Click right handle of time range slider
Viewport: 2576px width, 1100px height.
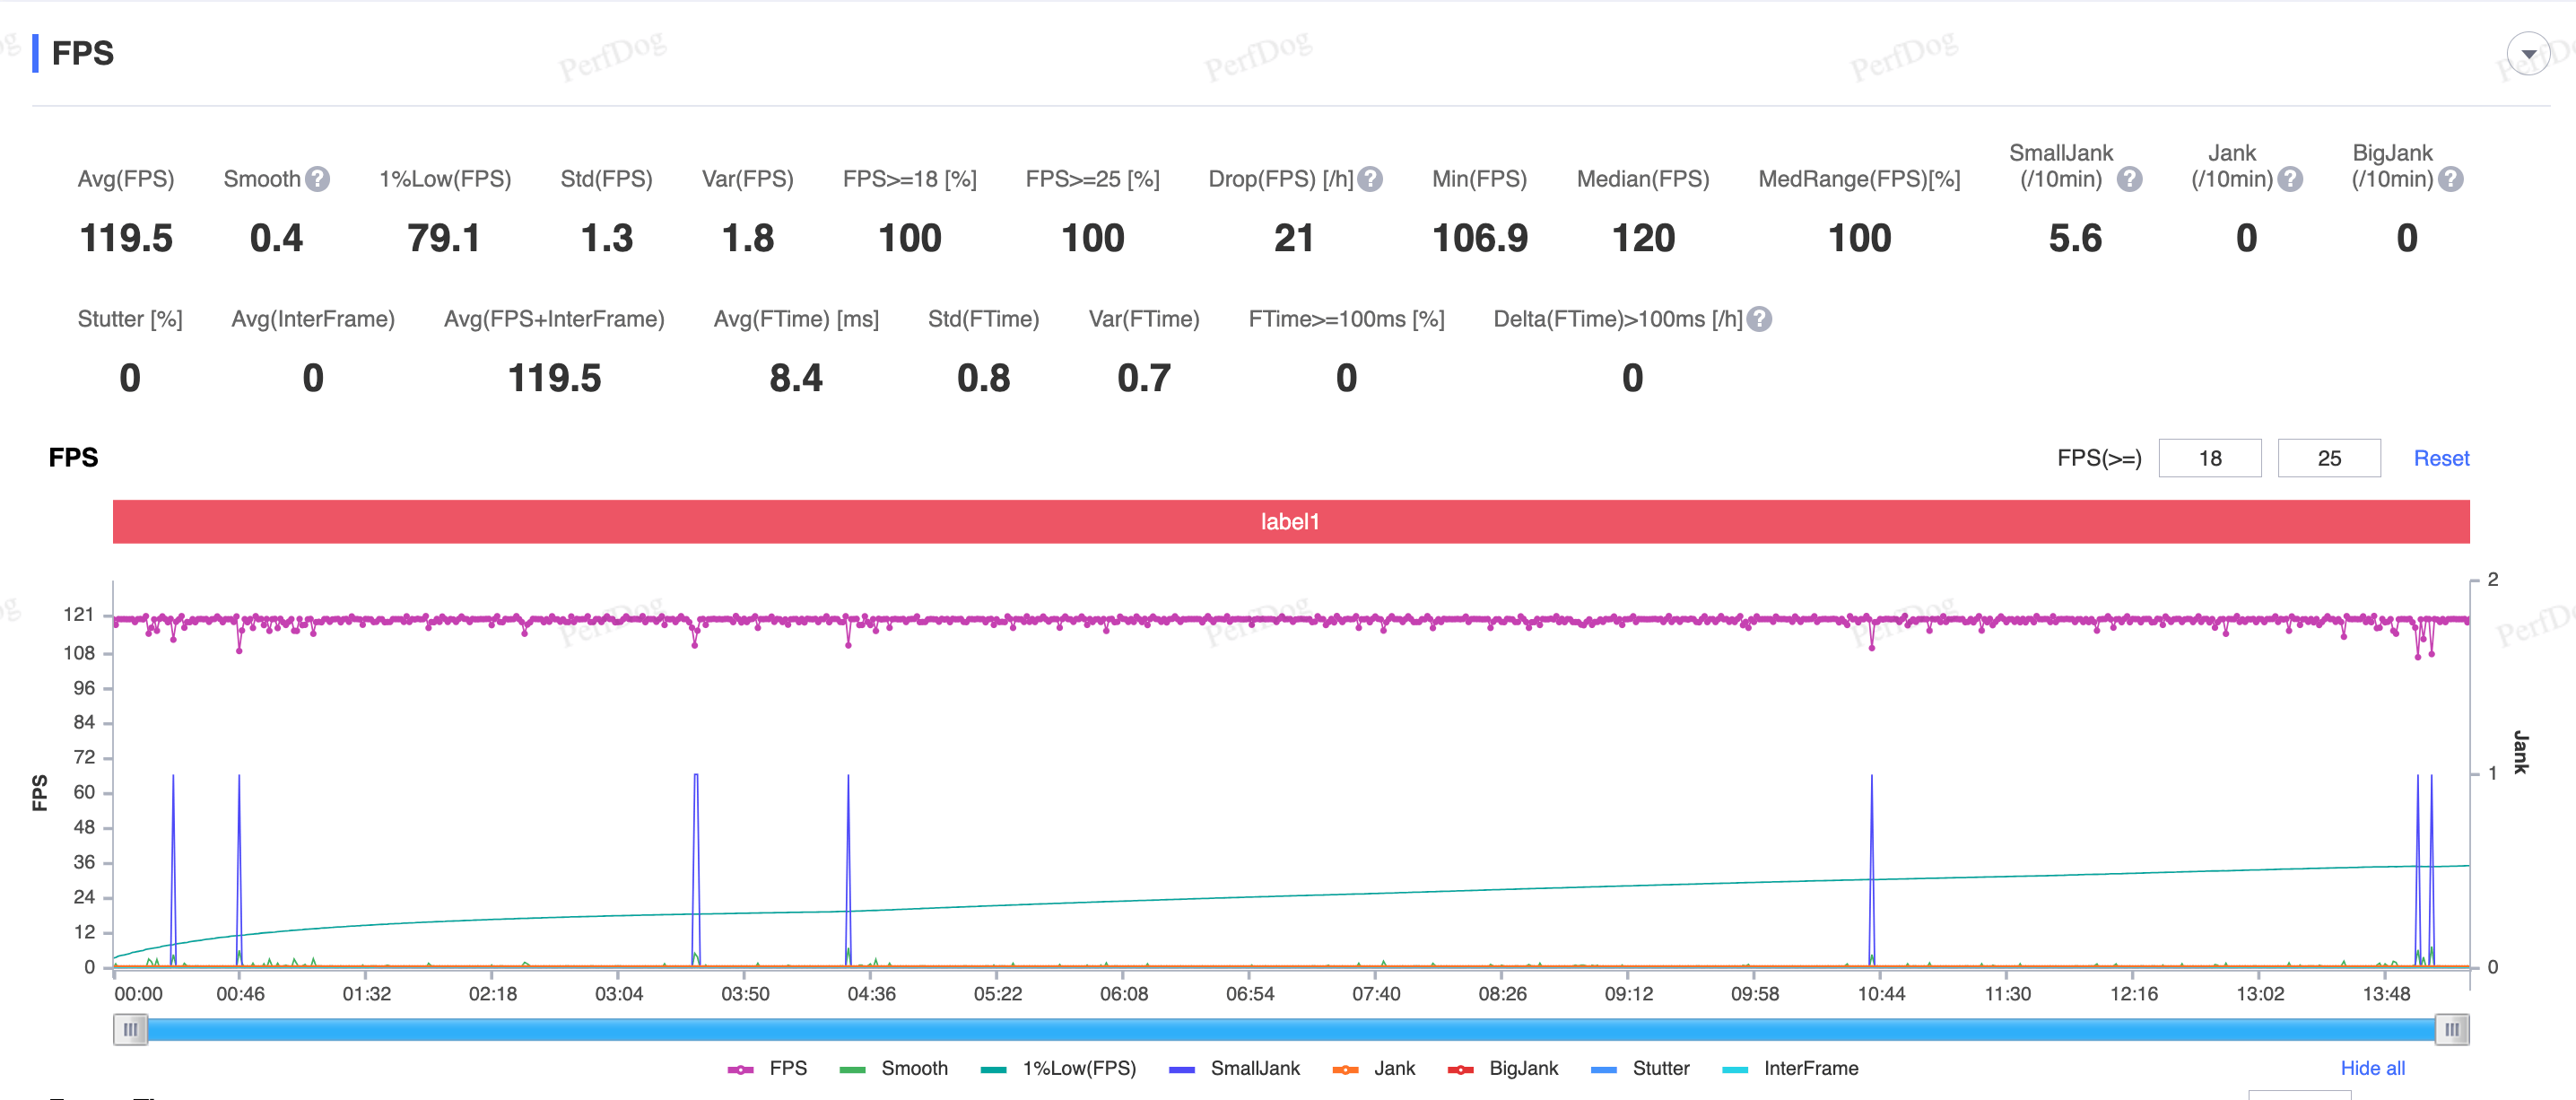pos(2451,1029)
